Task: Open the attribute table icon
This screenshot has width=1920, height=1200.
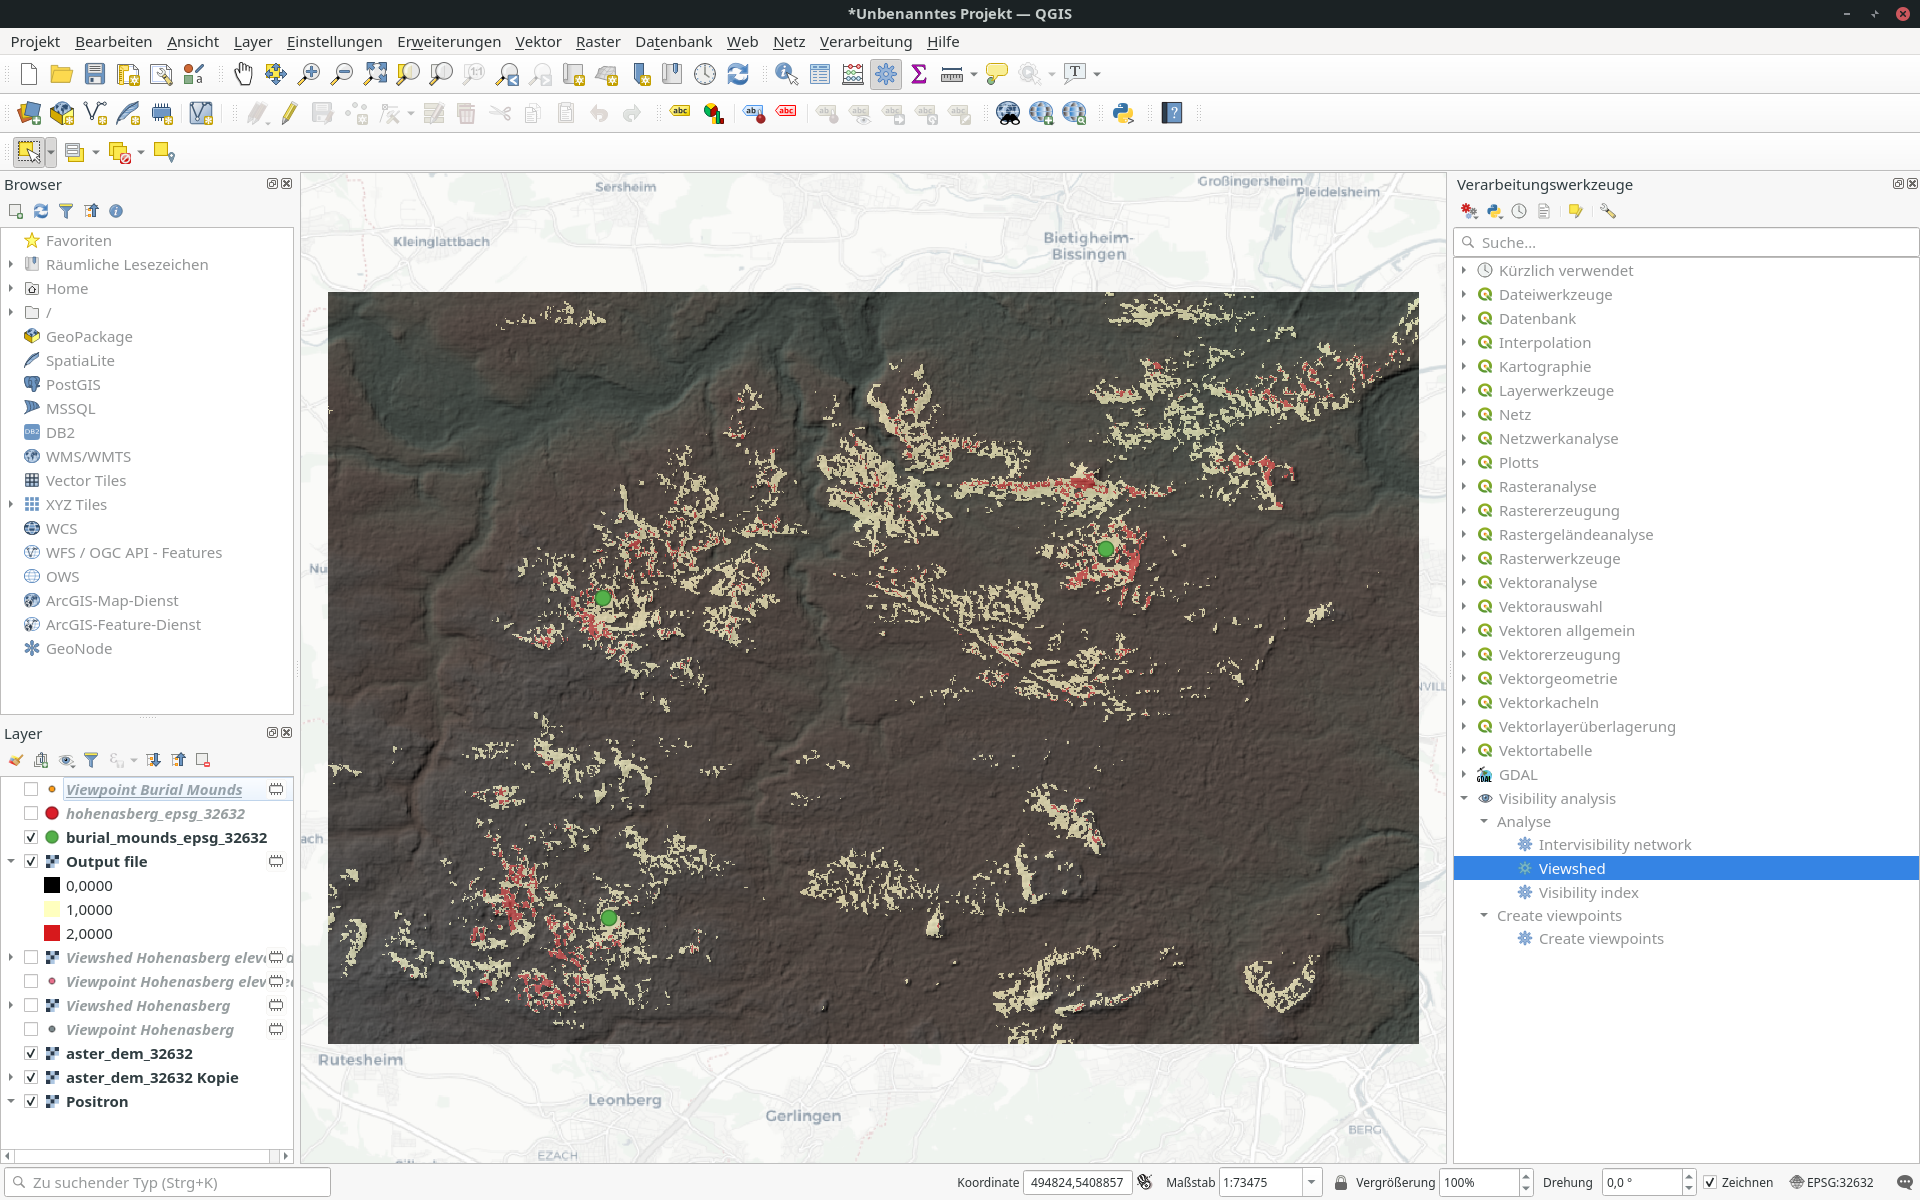Action: (820, 74)
